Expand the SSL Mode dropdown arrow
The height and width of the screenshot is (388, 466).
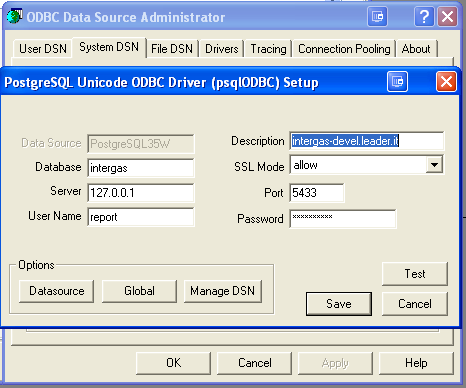(434, 165)
